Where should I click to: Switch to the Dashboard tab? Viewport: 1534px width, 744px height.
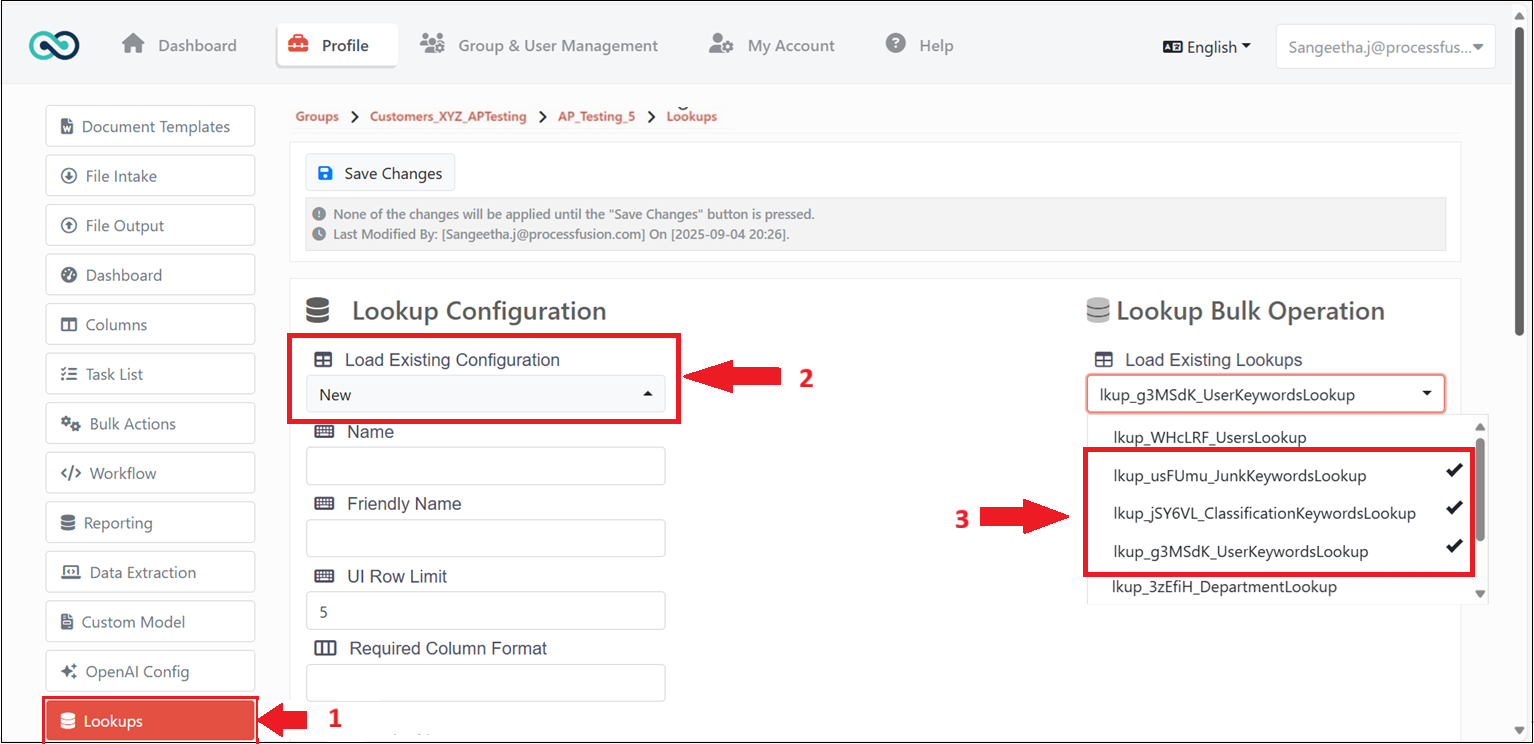(x=180, y=45)
